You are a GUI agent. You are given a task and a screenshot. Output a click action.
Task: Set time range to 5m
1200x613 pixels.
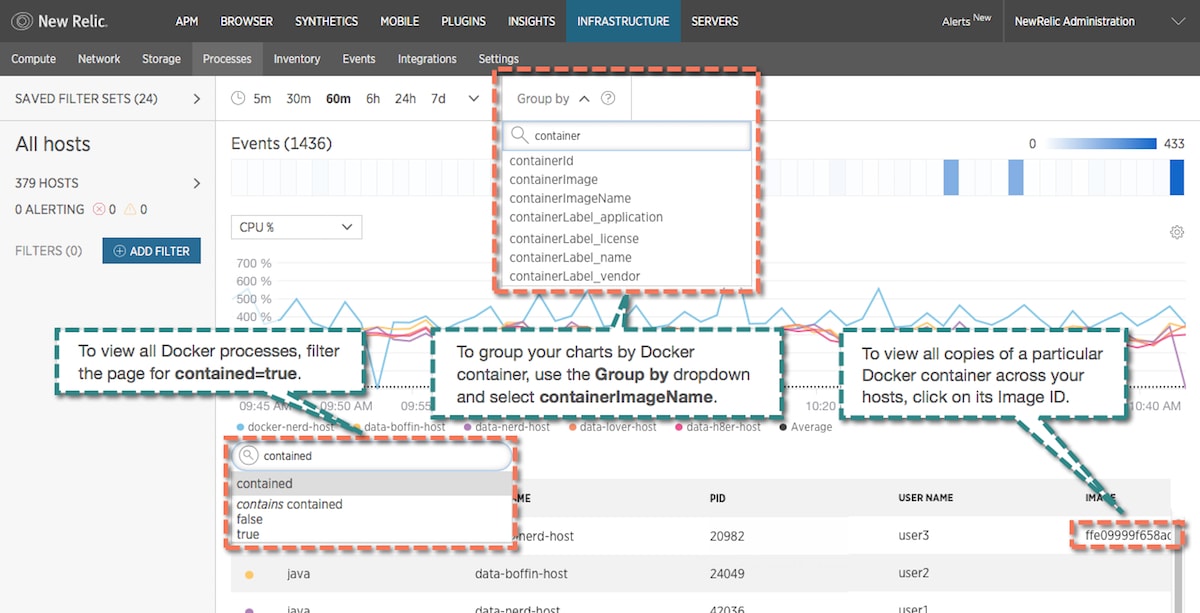pyautogui.click(x=262, y=99)
